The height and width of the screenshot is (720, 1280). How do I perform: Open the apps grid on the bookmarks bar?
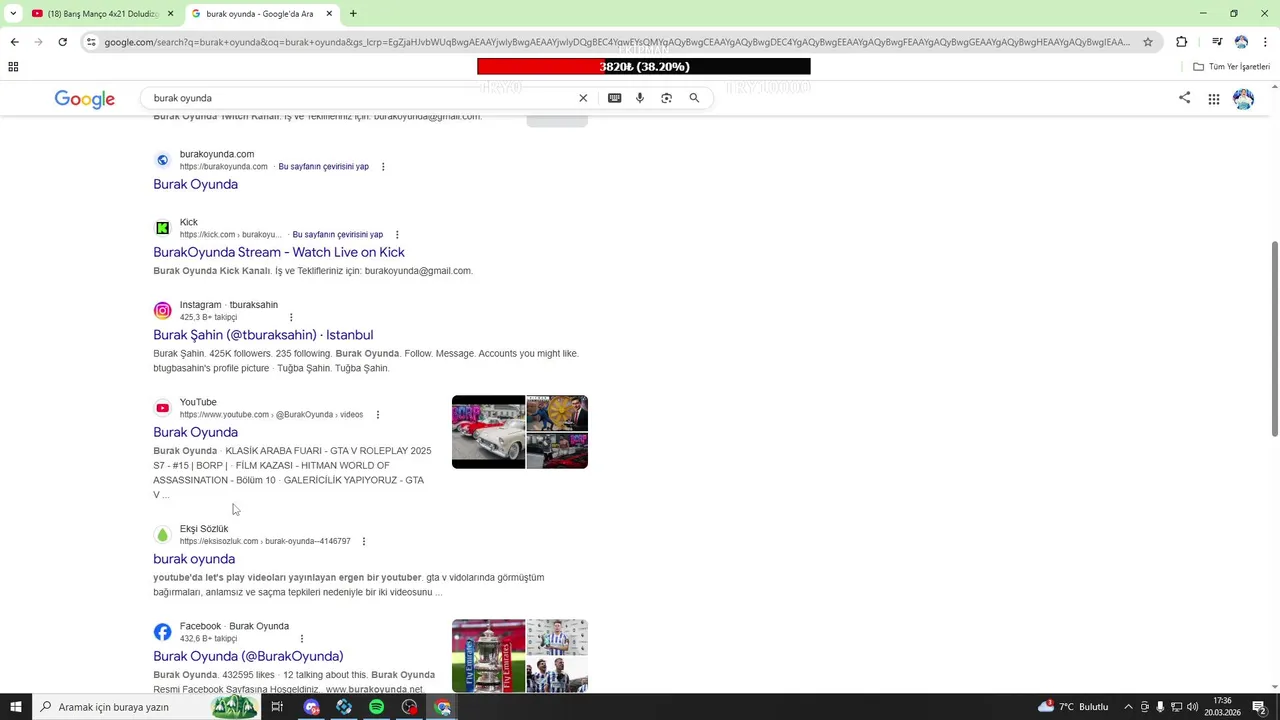point(13,67)
